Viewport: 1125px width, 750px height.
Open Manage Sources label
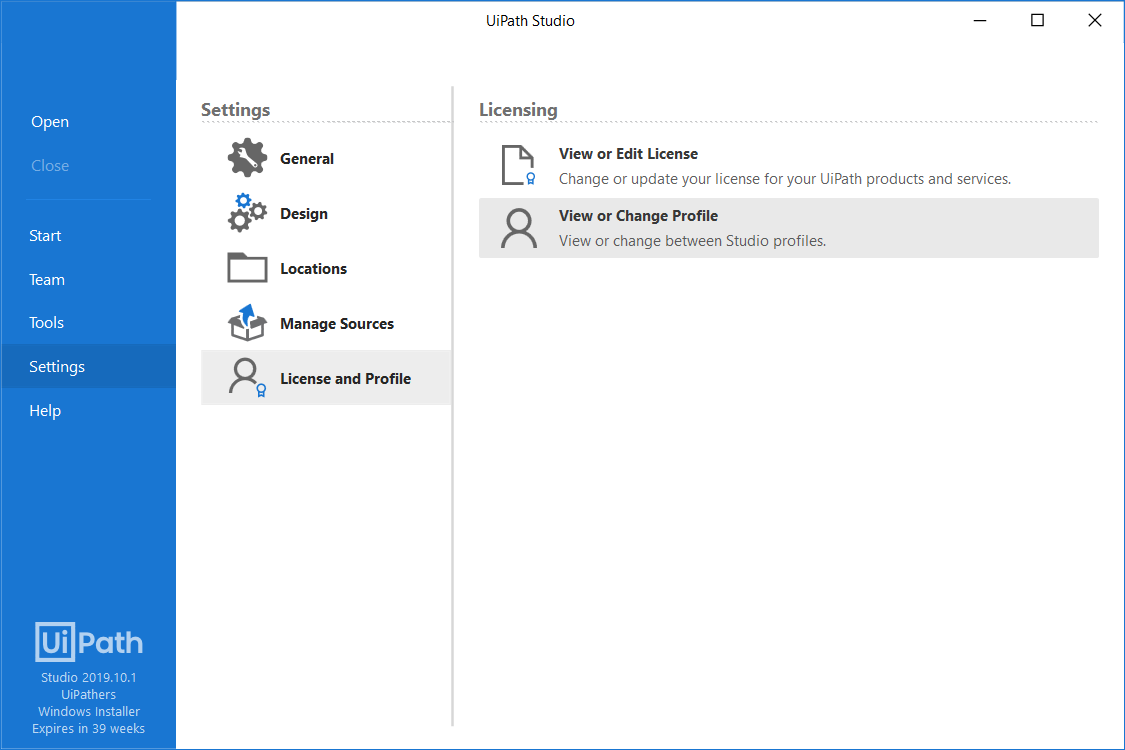coord(336,324)
